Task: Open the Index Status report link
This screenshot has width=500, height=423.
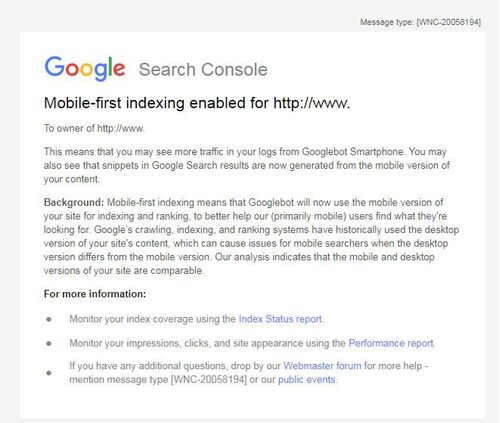Action: tap(280, 319)
